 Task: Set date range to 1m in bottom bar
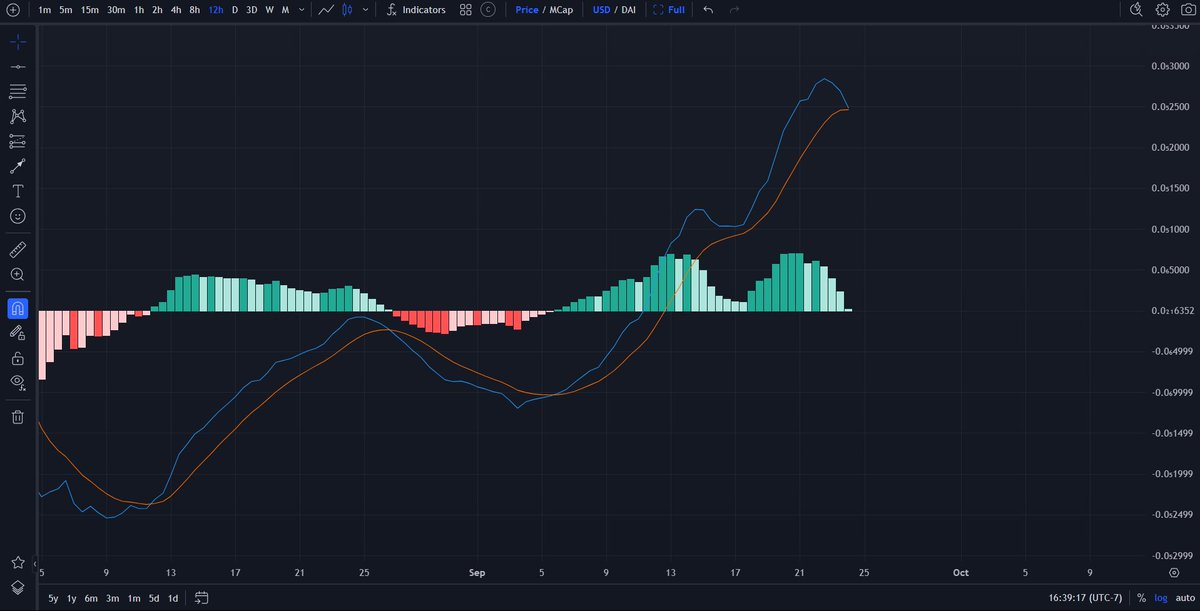click(x=133, y=598)
